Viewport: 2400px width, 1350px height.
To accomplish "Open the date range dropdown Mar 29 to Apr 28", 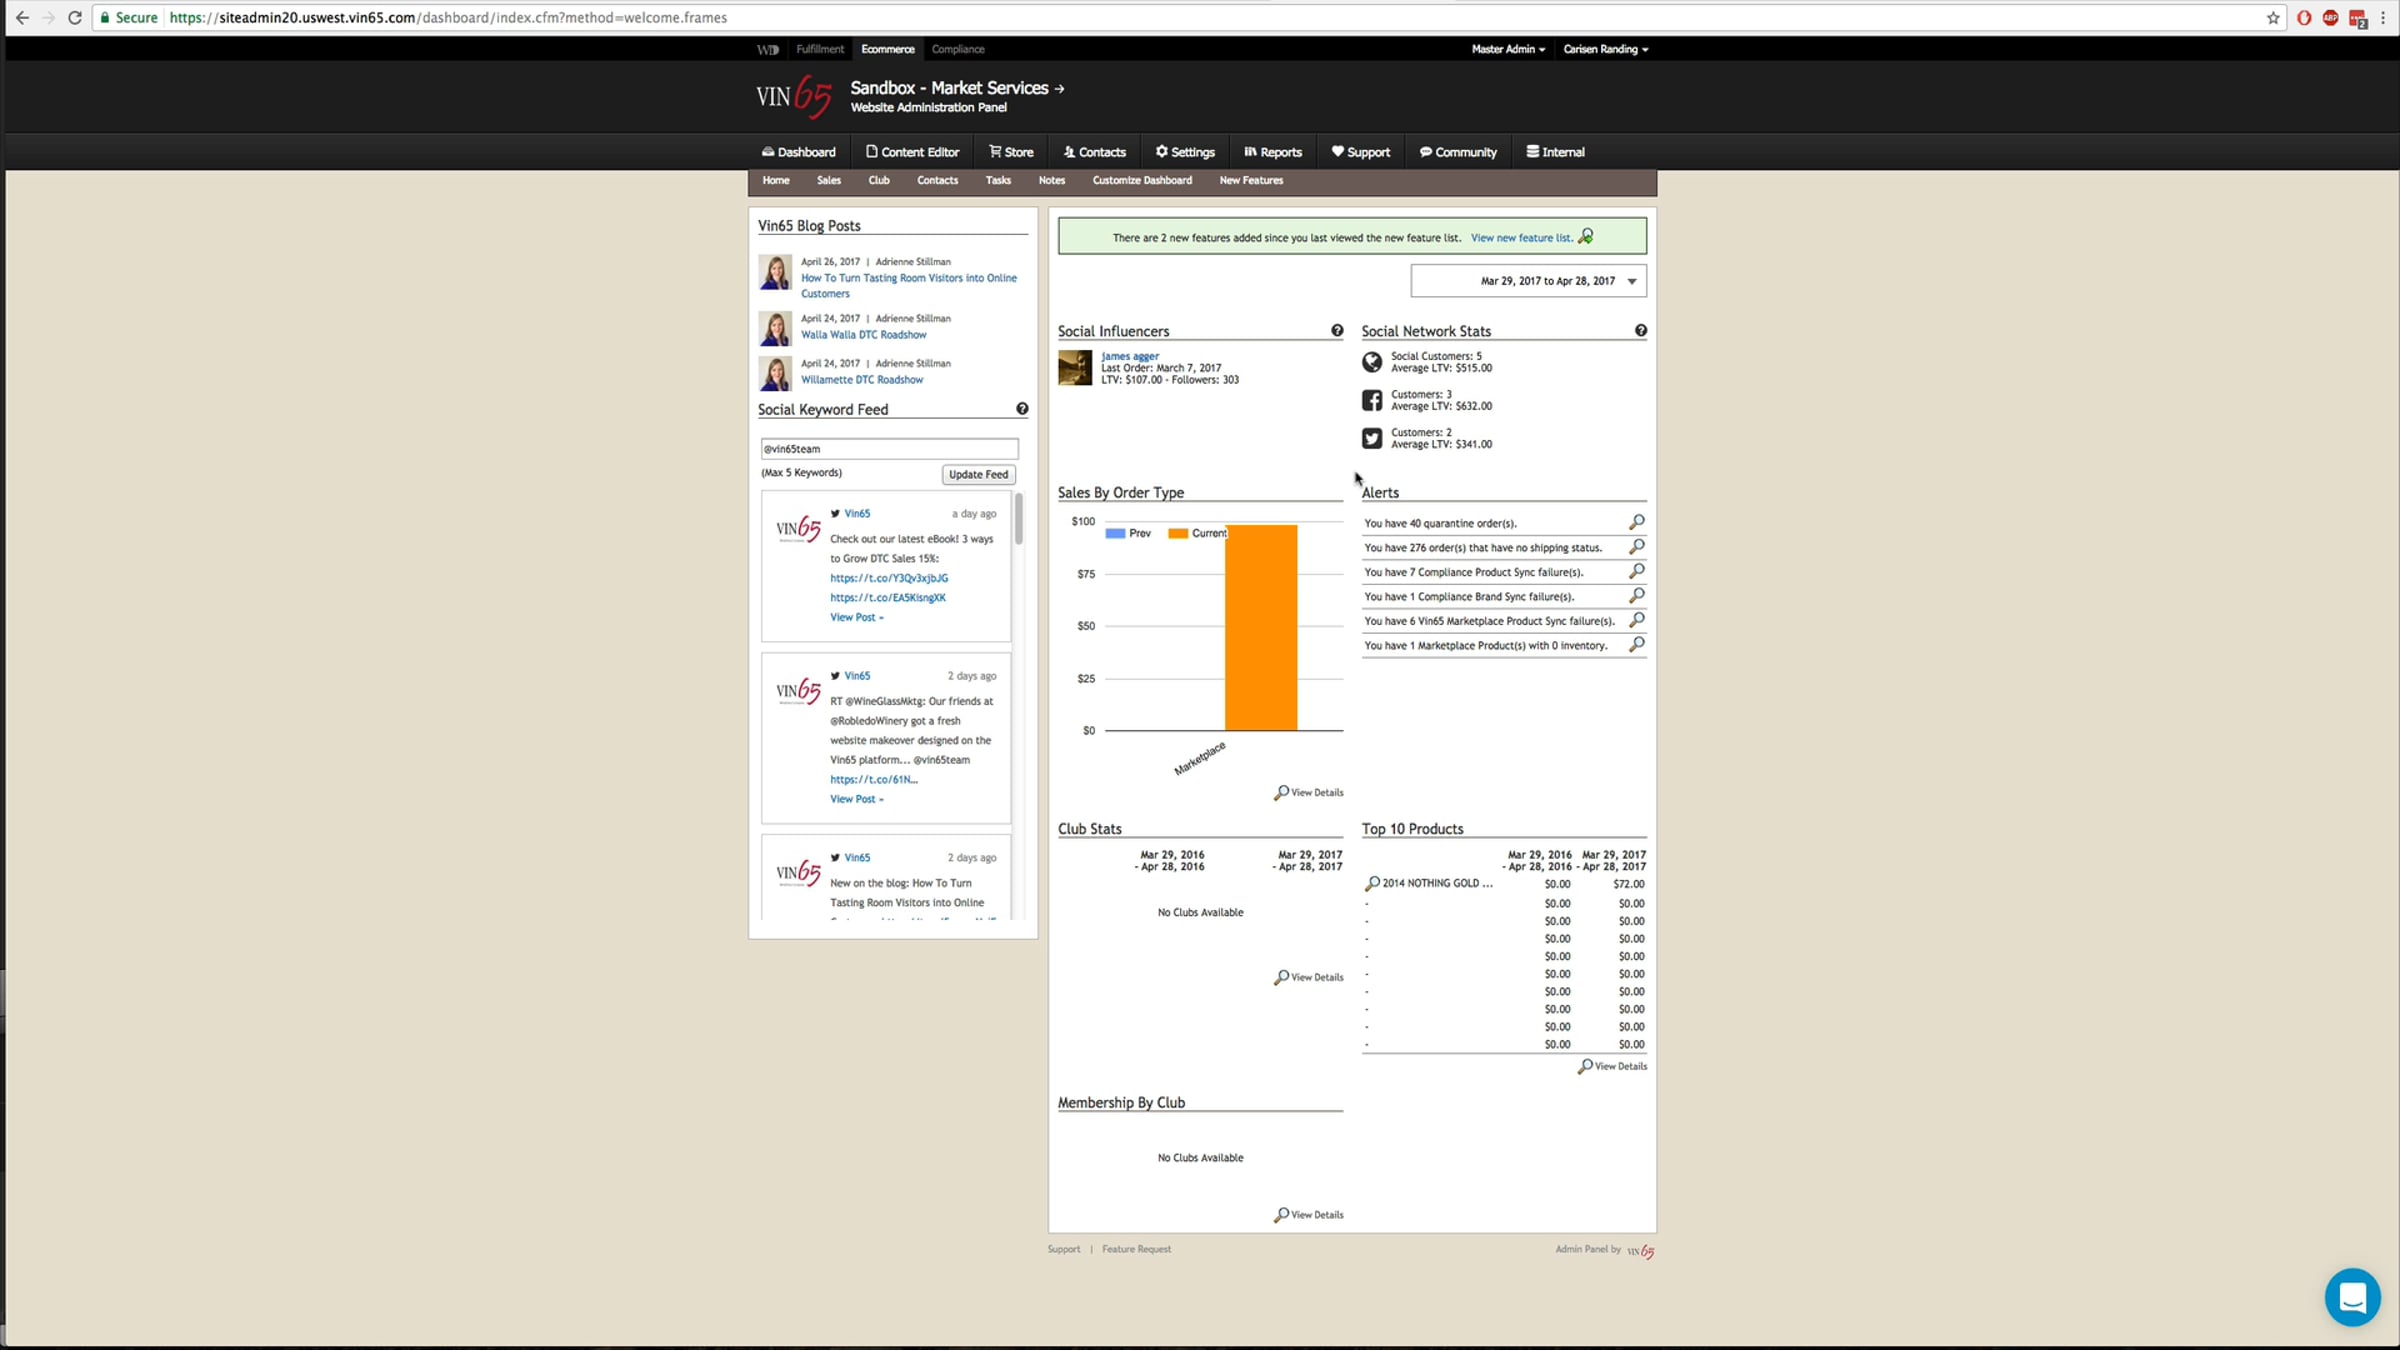I will 1528,281.
